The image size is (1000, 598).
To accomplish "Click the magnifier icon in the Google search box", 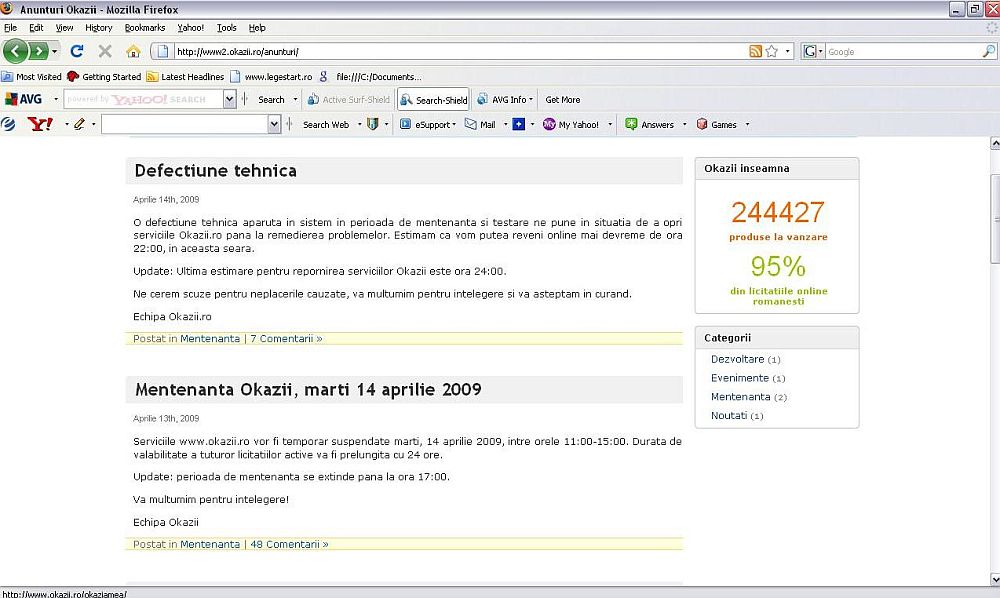I will 988,51.
